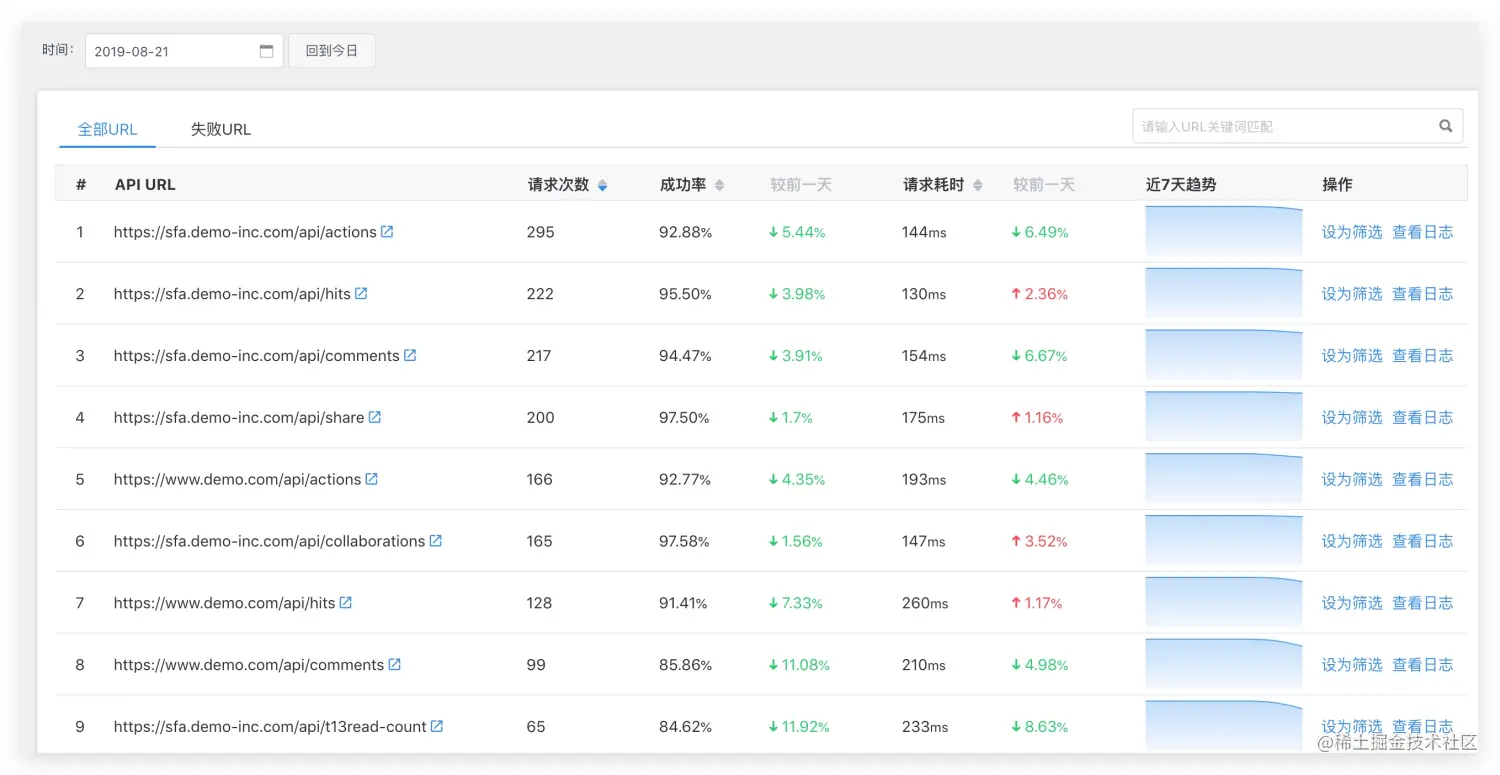Select request count value 295
Viewport: 1500px width, 775px height.
pos(541,232)
